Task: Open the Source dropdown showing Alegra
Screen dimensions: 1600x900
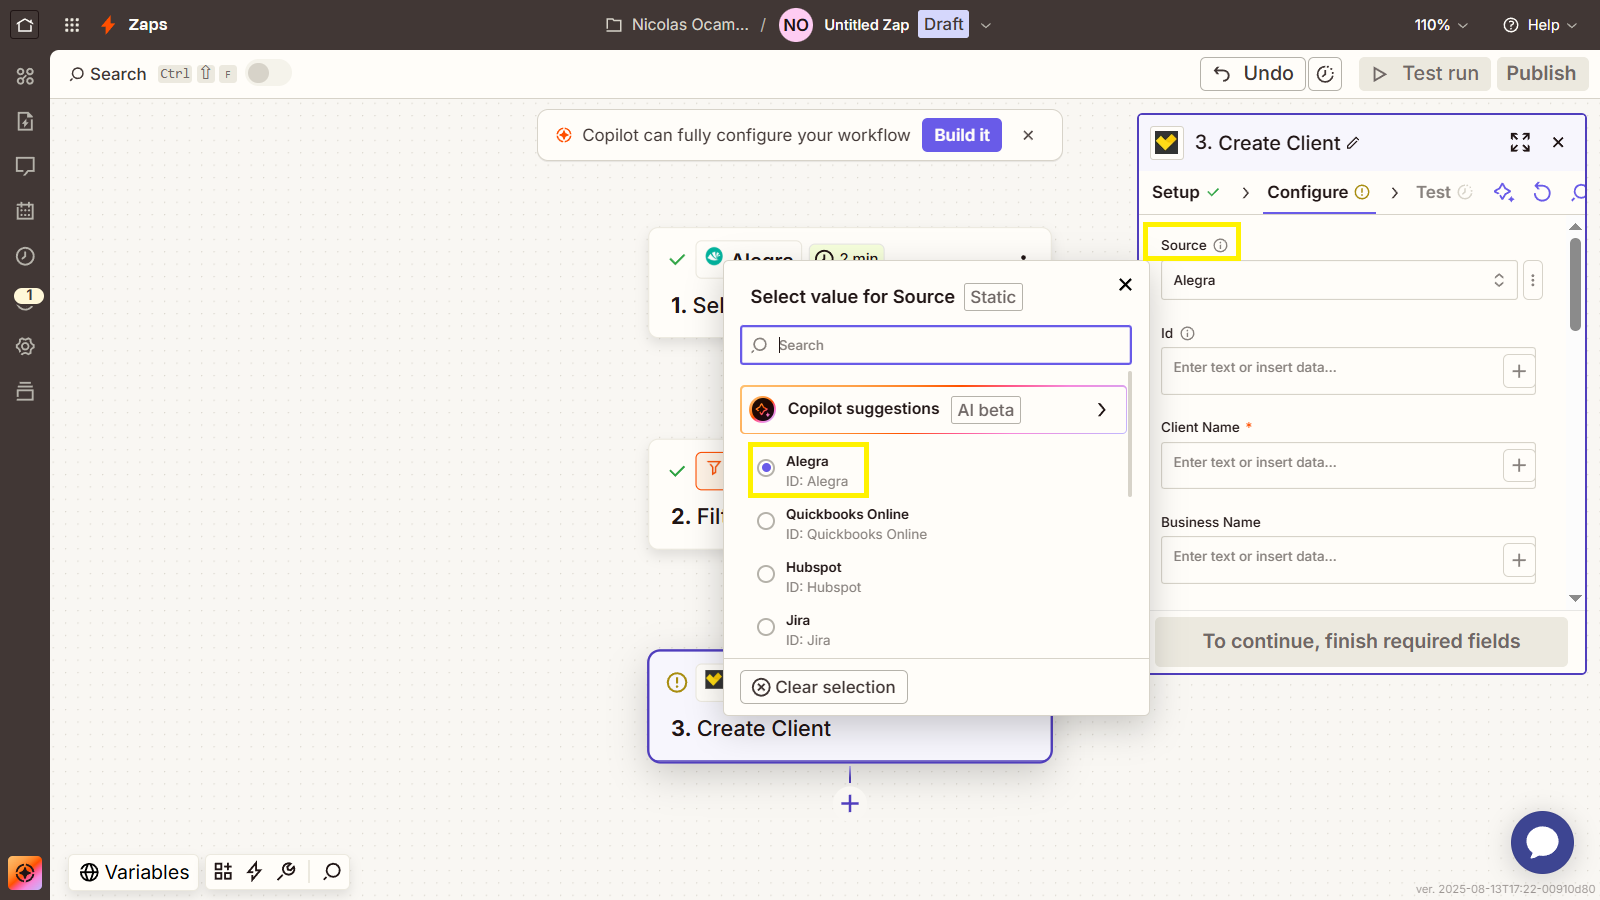Action: (1339, 280)
